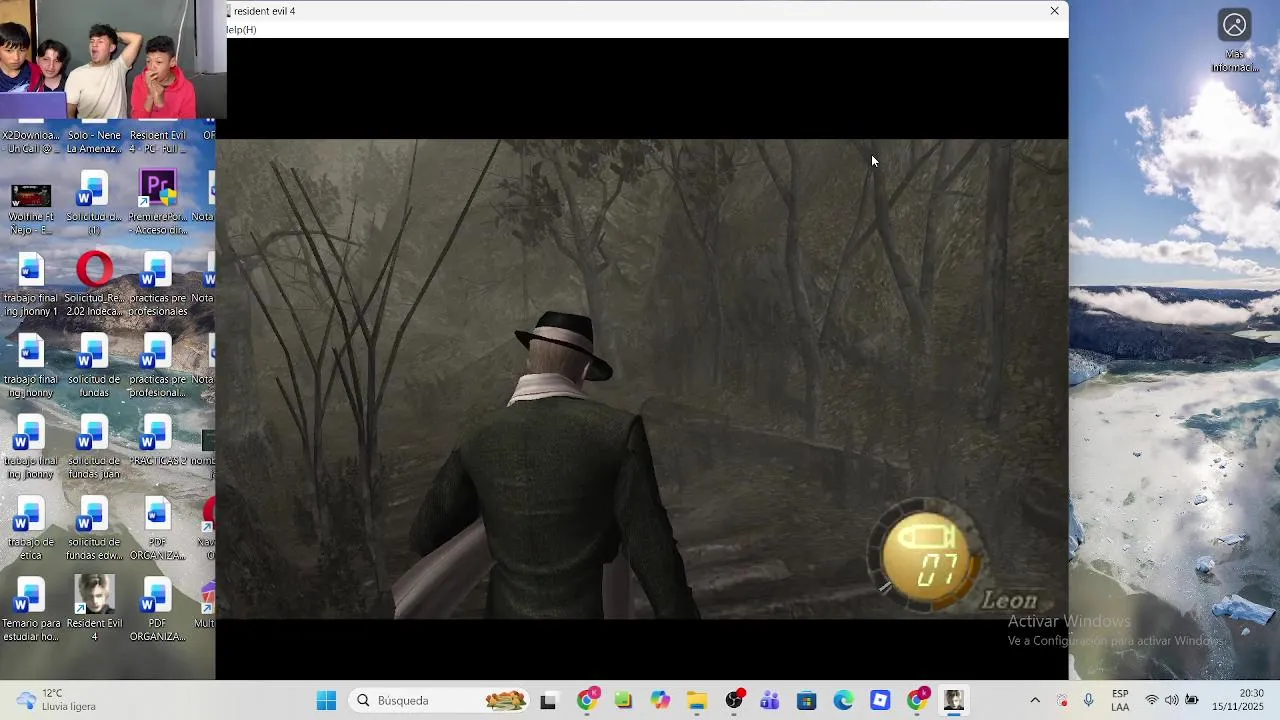This screenshot has width=1280, height=720.
Task: Open the clock showing 20:30 15/11/2025
Action: click(x=1238, y=700)
